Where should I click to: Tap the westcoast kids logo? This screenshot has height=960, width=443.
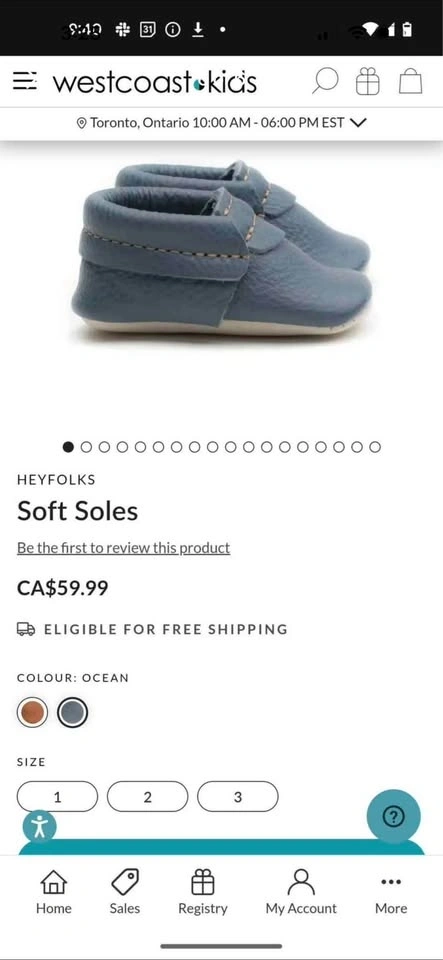coord(155,82)
